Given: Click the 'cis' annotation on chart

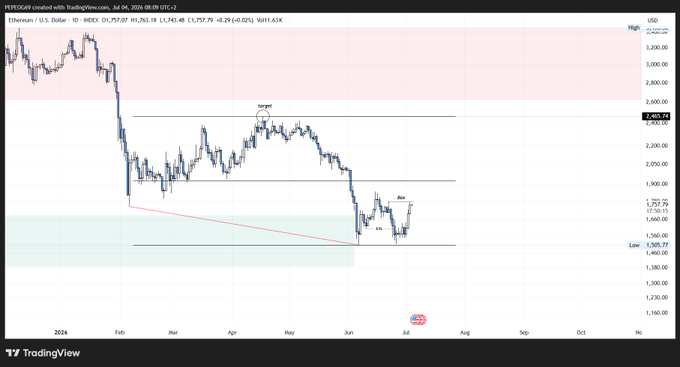Looking at the screenshot, I should (379, 228).
